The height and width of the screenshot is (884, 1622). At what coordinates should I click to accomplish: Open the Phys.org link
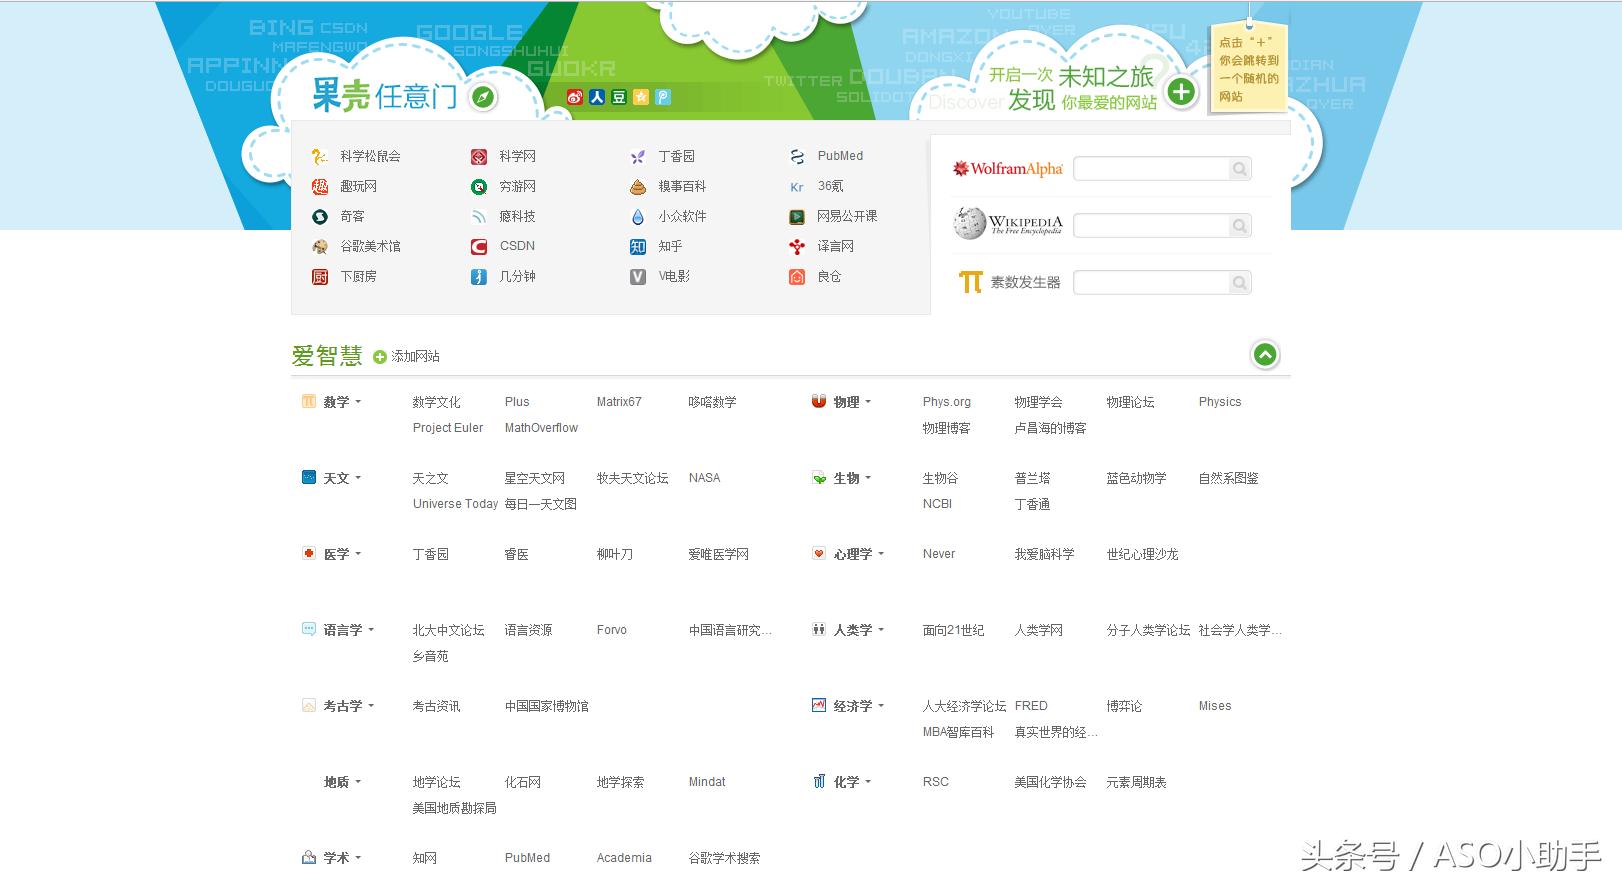point(946,402)
